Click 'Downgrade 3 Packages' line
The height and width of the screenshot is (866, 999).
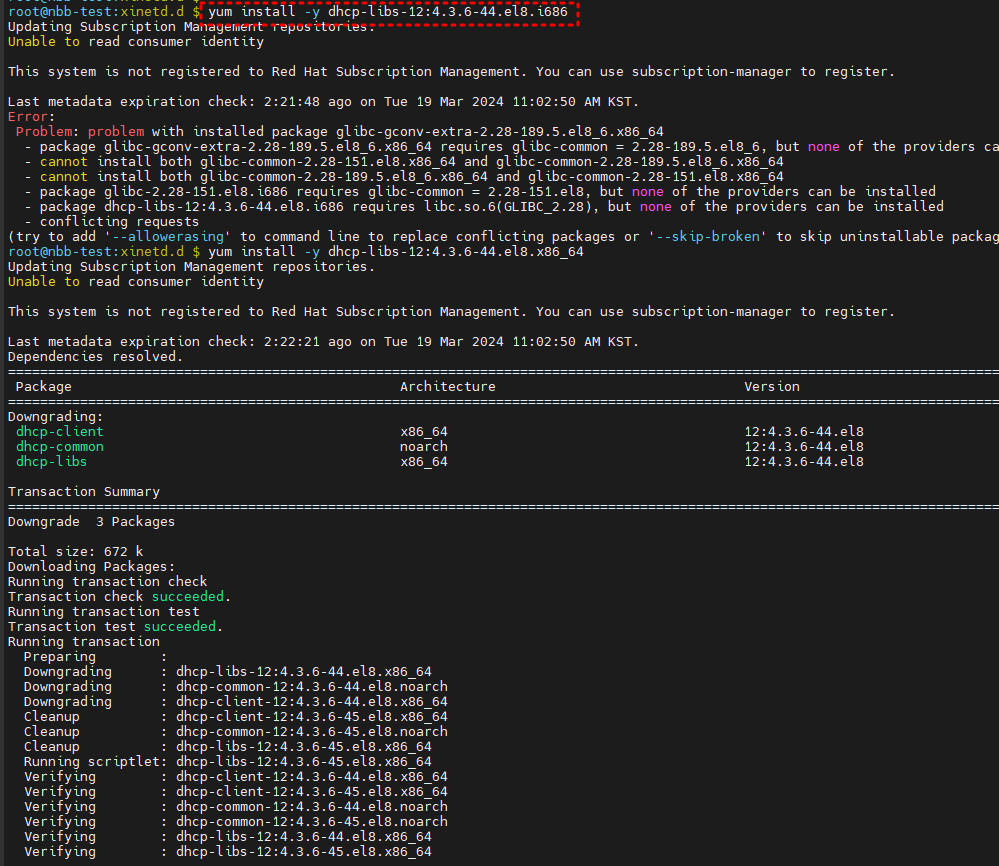tap(91, 522)
